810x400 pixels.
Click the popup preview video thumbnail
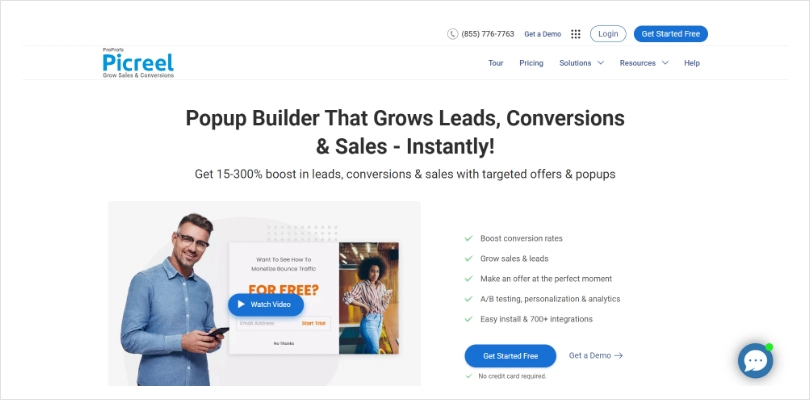[x=264, y=293]
